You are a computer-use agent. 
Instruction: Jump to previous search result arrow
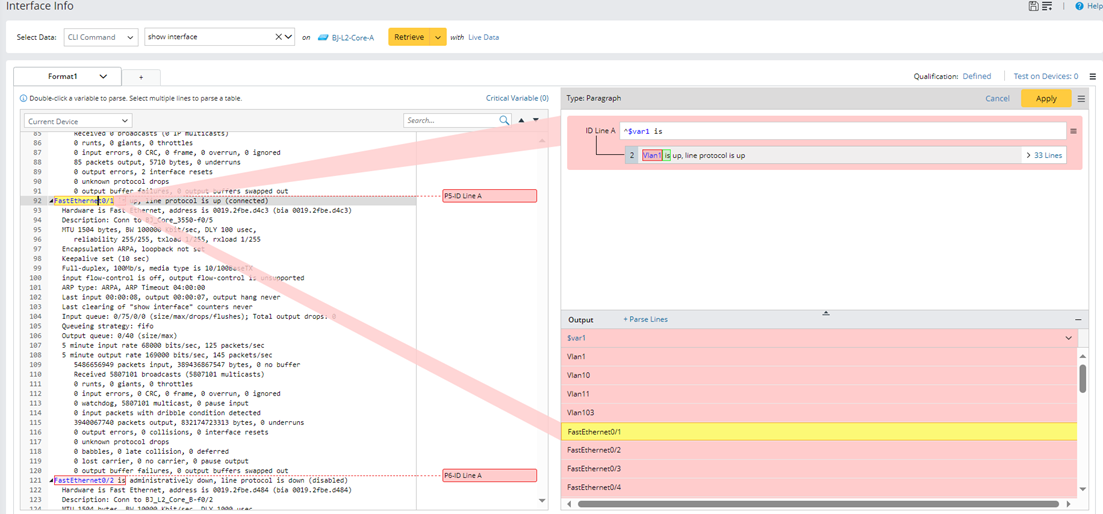[x=521, y=120]
